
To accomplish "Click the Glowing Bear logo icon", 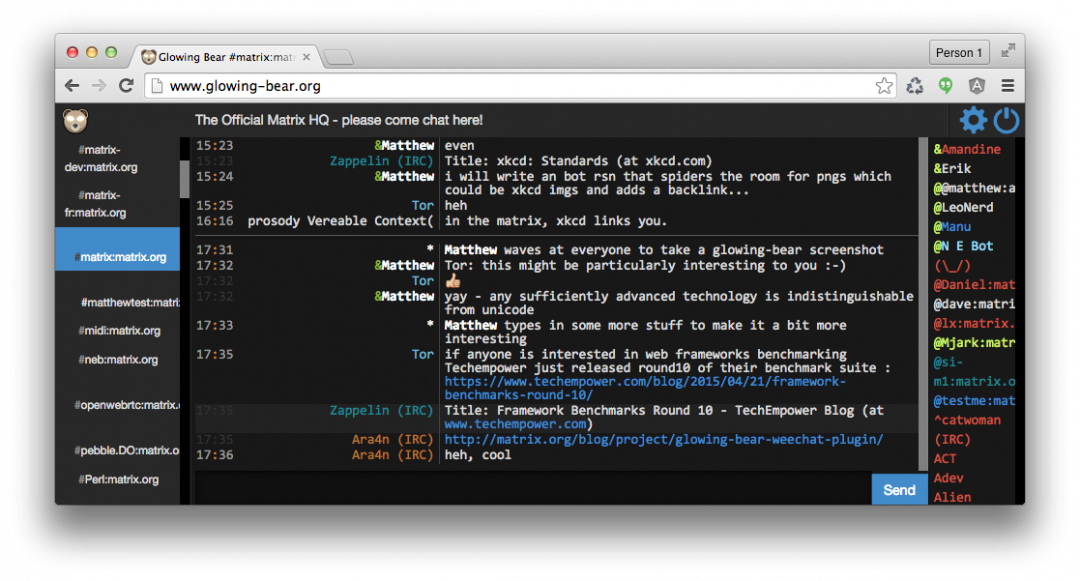I will click(x=76, y=120).
